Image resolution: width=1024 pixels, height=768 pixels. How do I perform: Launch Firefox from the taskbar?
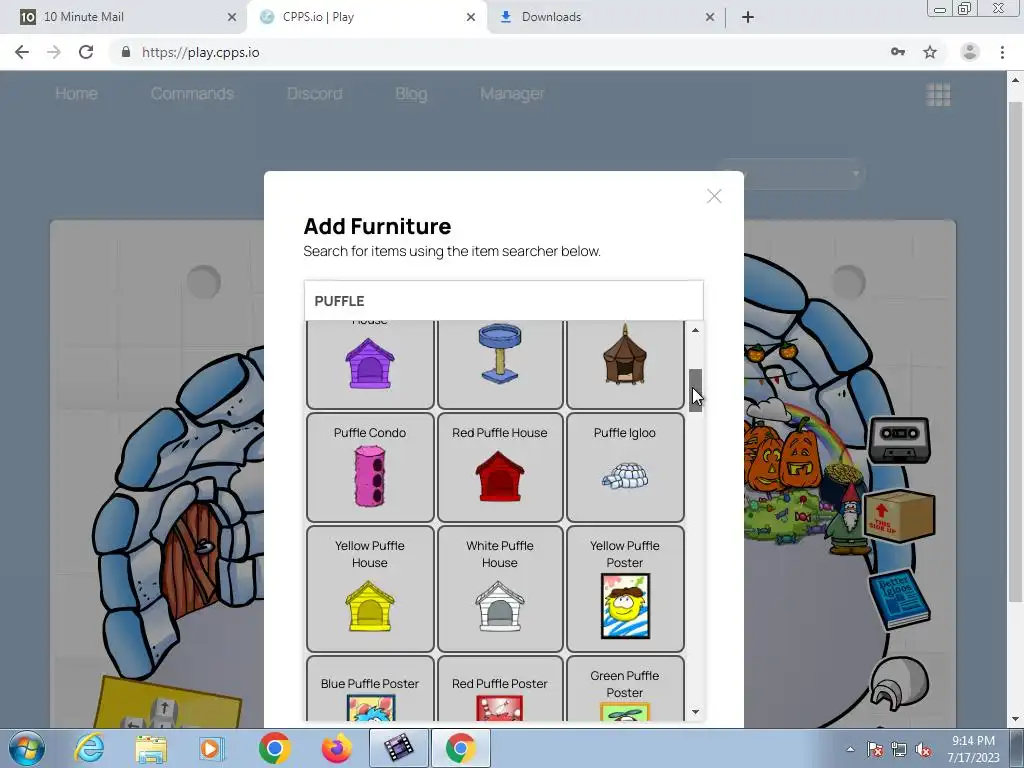[337, 748]
